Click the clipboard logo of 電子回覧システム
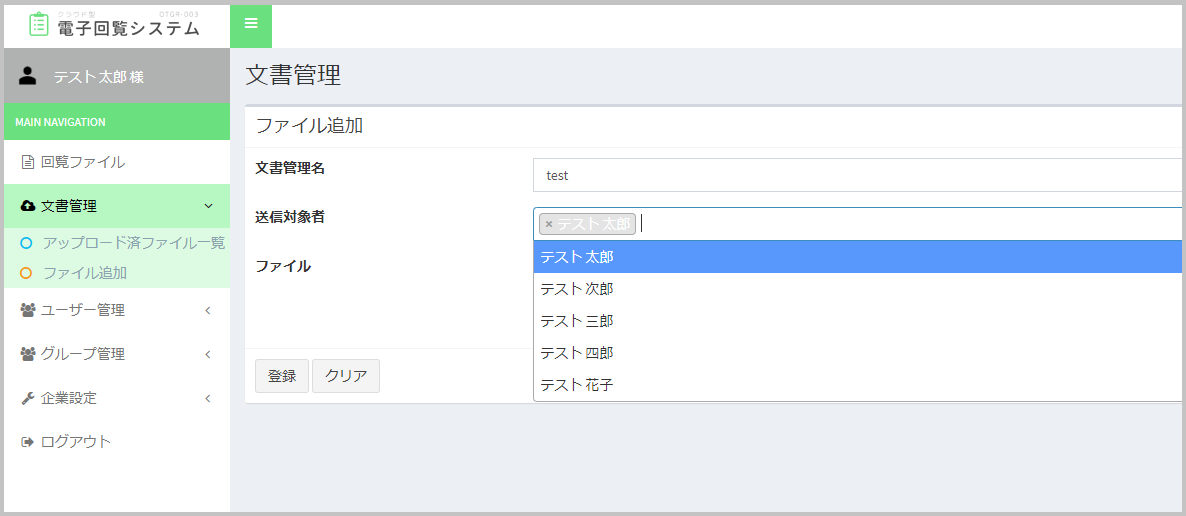This screenshot has height=516, width=1186. tap(38, 25)
